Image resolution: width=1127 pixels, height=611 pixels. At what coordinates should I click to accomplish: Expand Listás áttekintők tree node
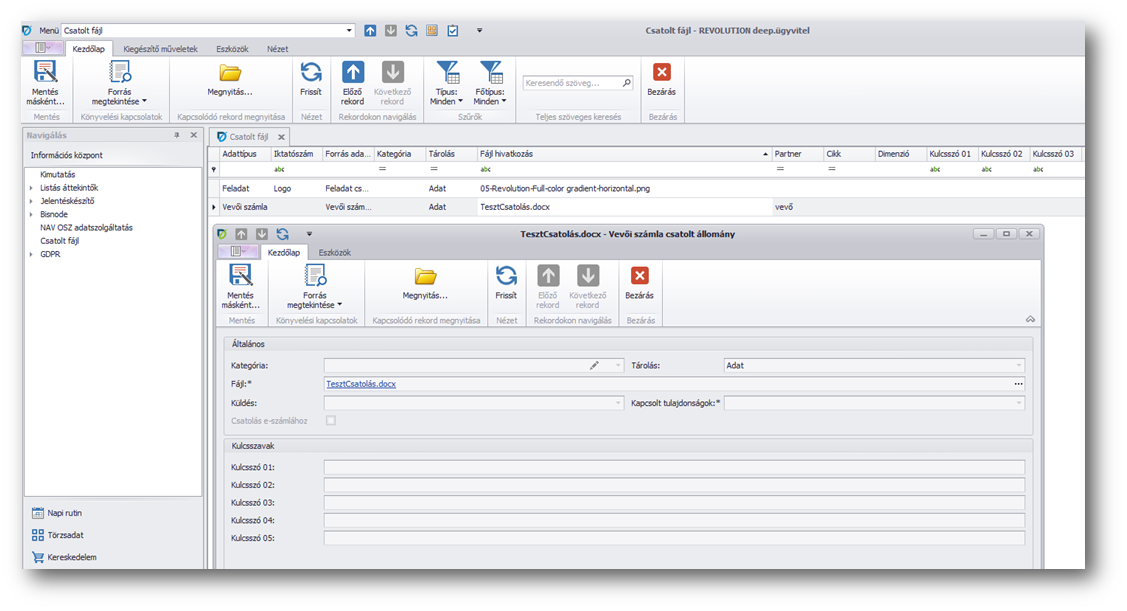pos(32,188)
